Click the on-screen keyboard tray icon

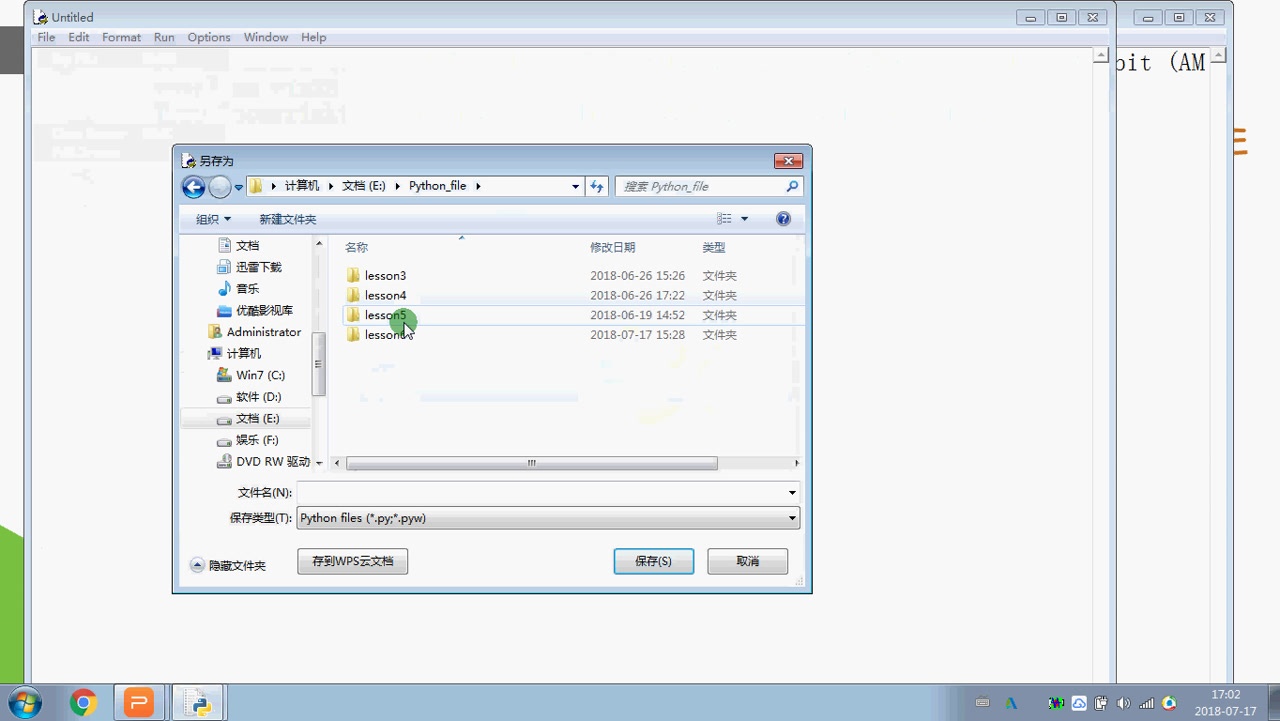(x=982, y=702)
